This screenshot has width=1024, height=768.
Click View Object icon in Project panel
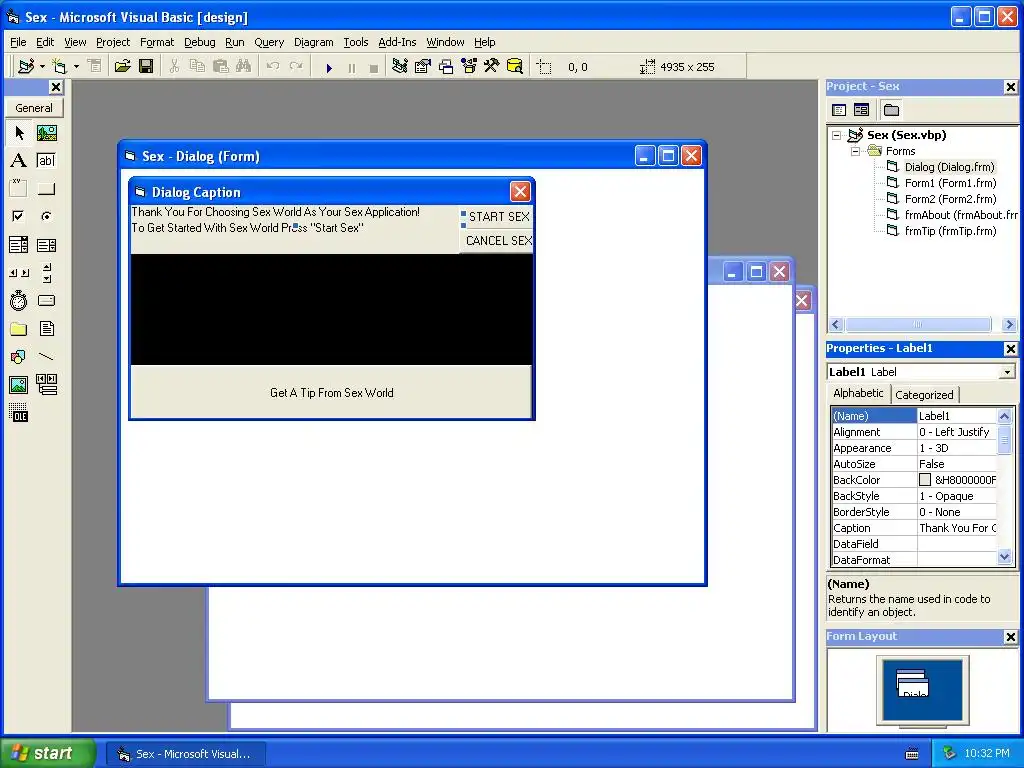(x=861, y=110)
